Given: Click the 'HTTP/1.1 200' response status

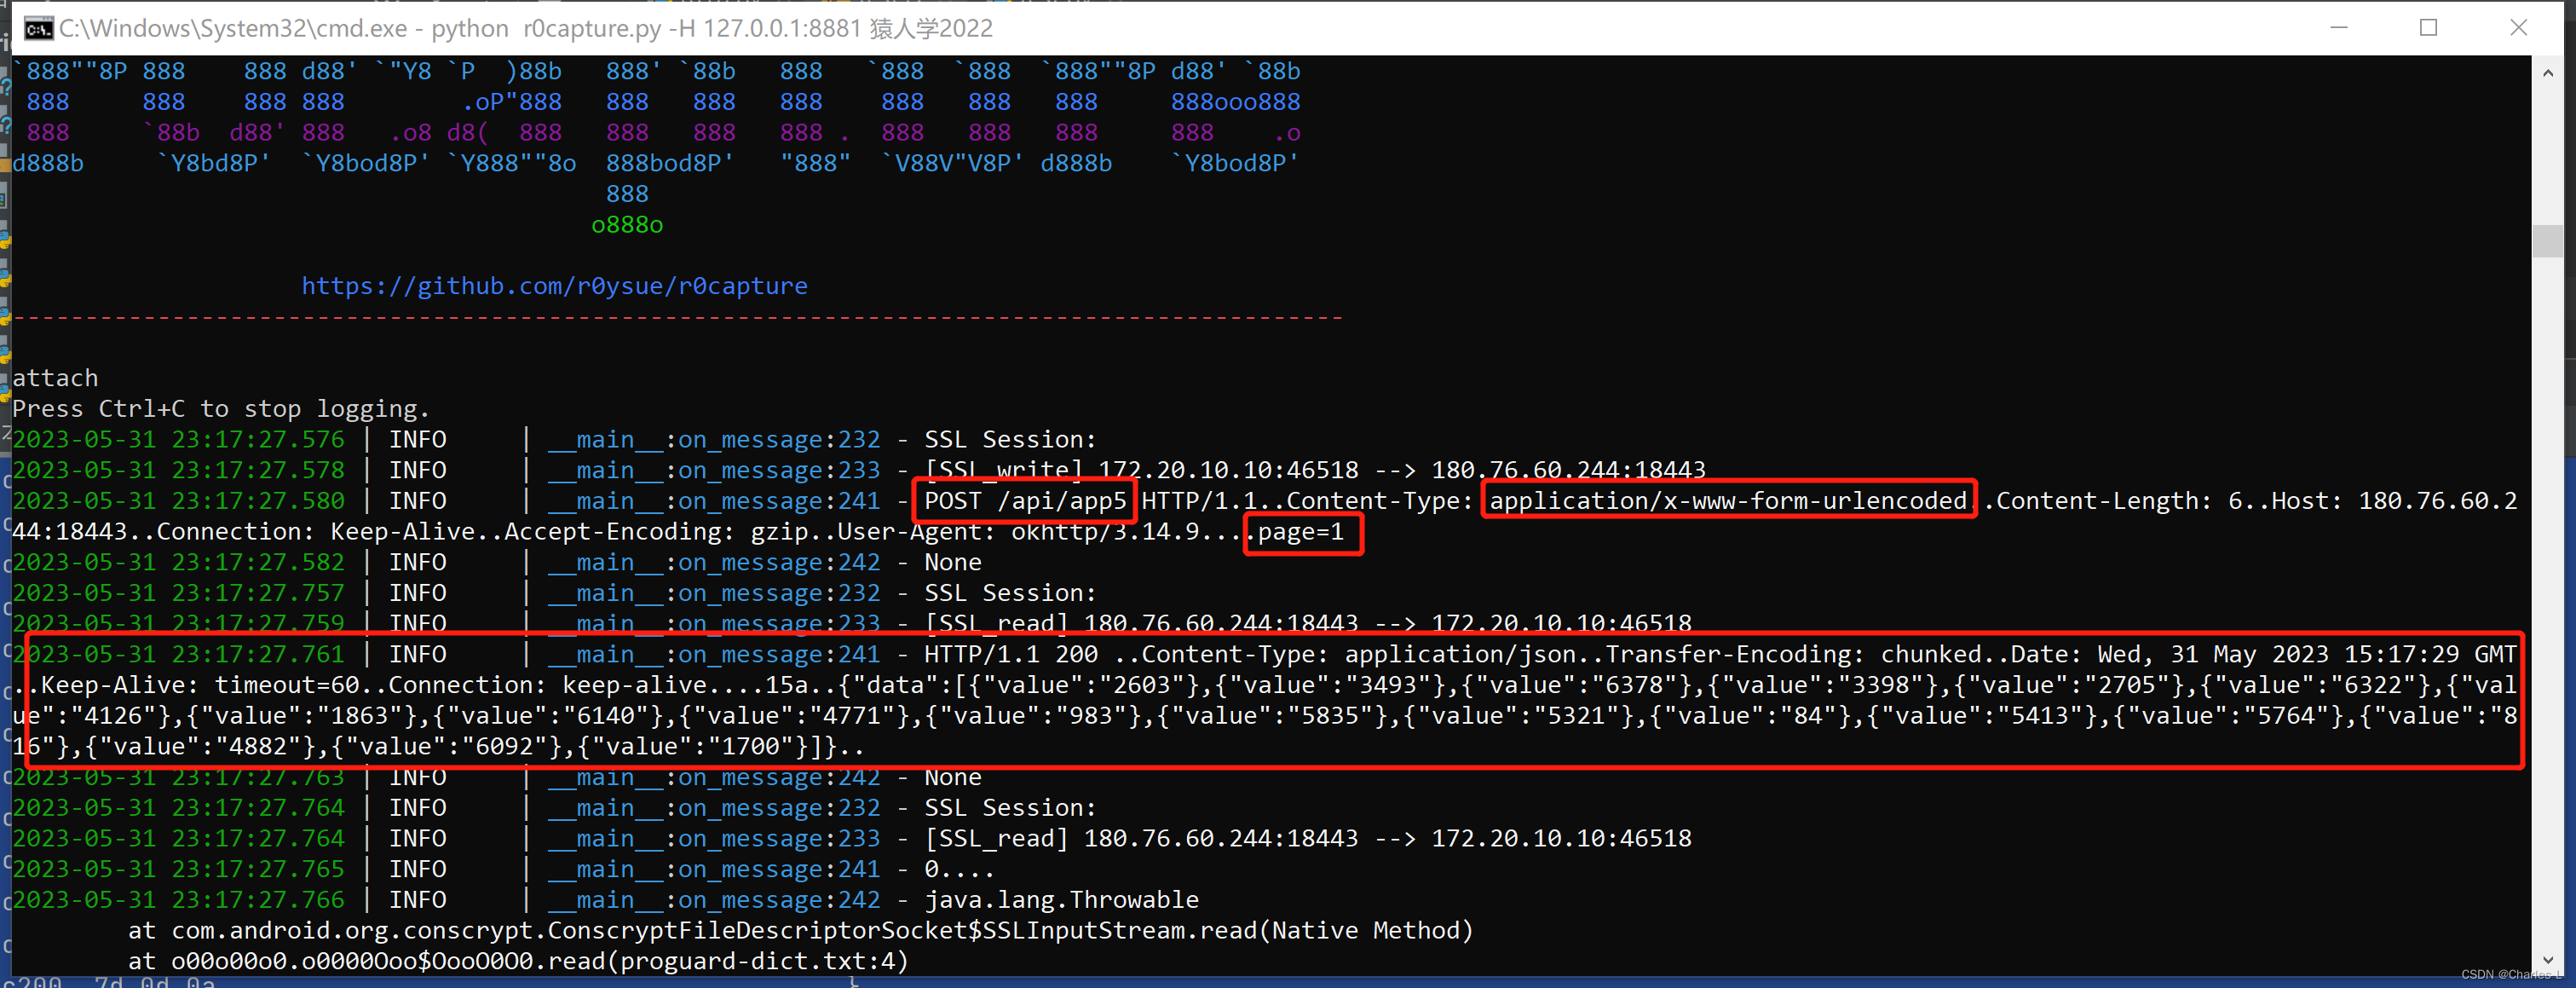Looking at the screenshot, I should [1011, 654].
